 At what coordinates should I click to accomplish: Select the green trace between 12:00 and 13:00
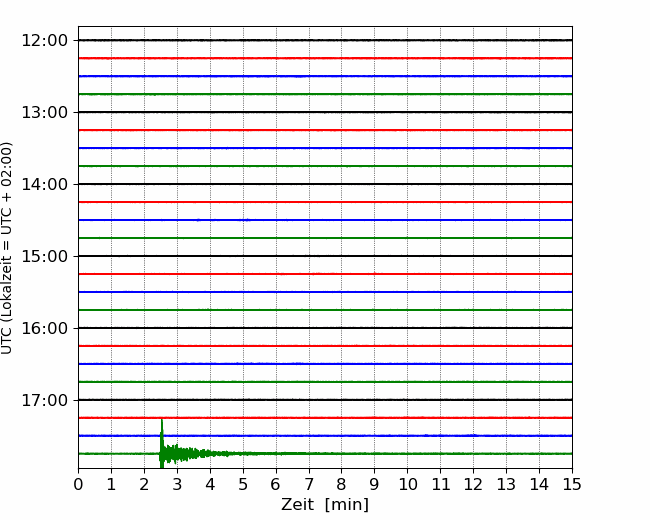point(325,94)
